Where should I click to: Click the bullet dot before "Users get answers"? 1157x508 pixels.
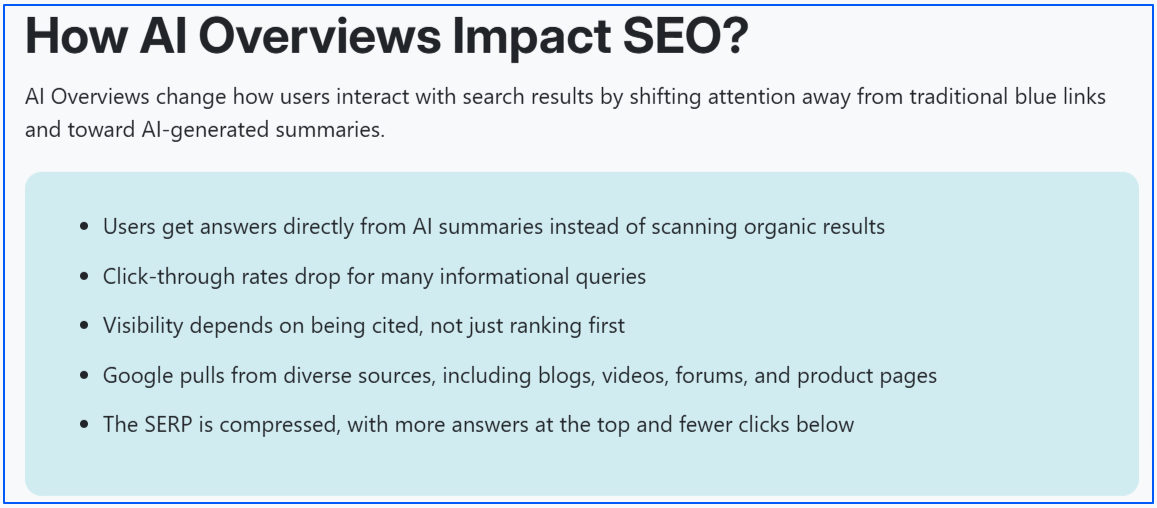pos(85,228)
